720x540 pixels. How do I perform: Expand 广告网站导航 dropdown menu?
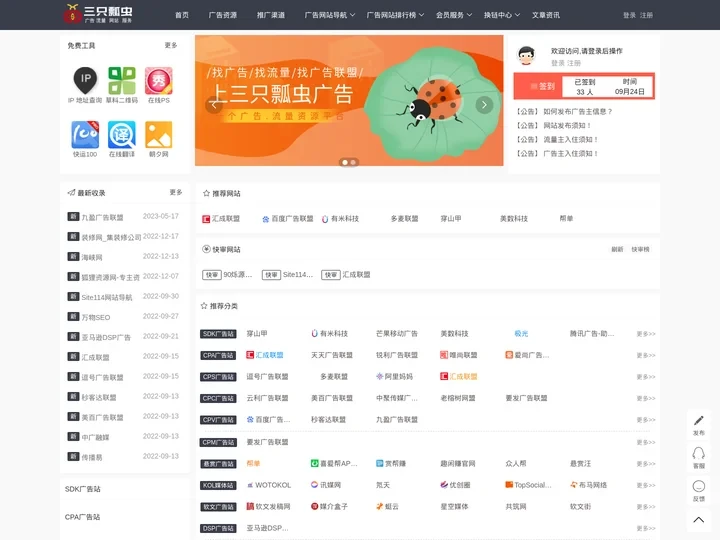(330, 15)
